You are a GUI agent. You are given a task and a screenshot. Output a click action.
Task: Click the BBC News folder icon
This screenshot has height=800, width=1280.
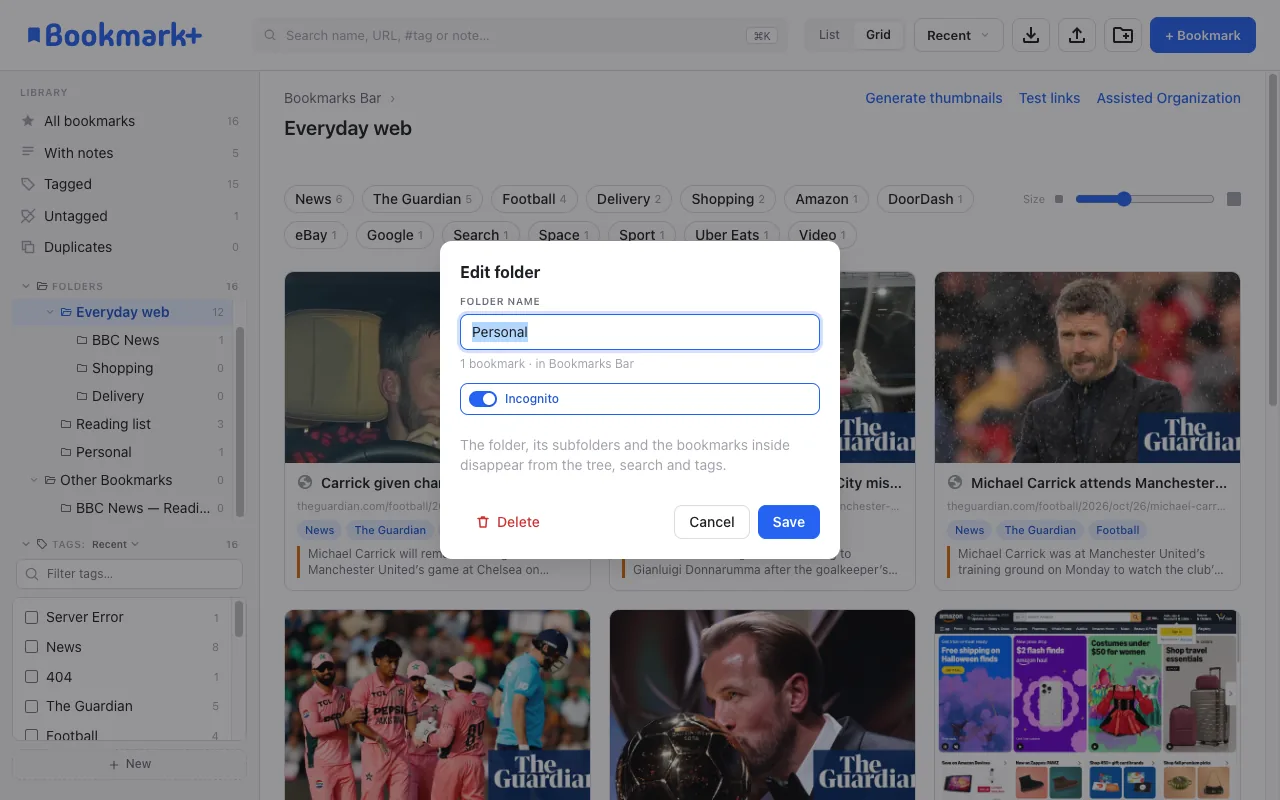click(82, 340)
